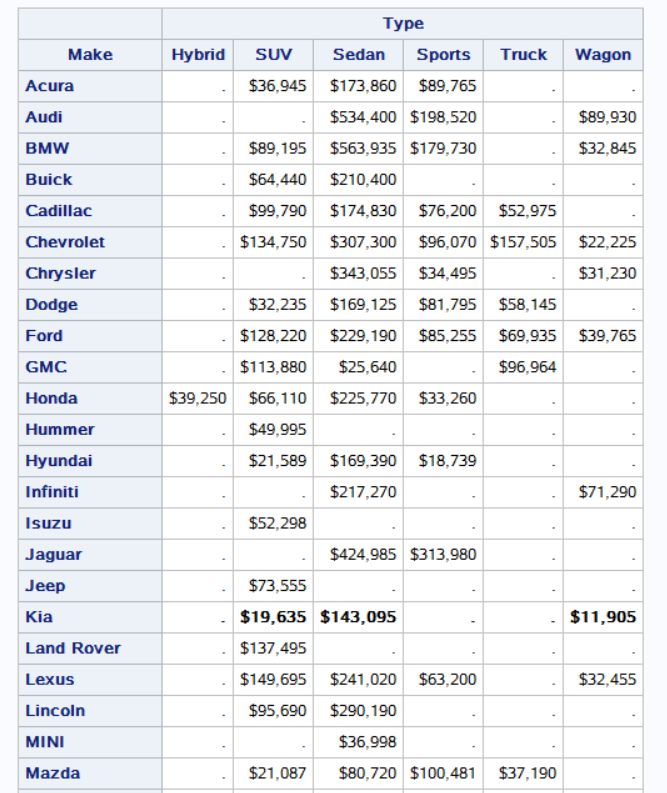Select the Truck column header

tap(523, 54)
